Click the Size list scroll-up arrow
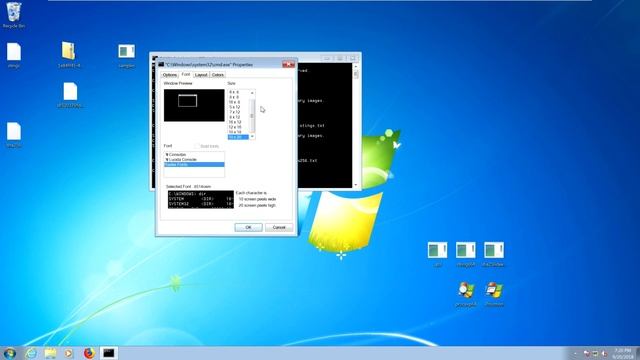The height and width of the screenshot is (360, 640). [252, 93]
